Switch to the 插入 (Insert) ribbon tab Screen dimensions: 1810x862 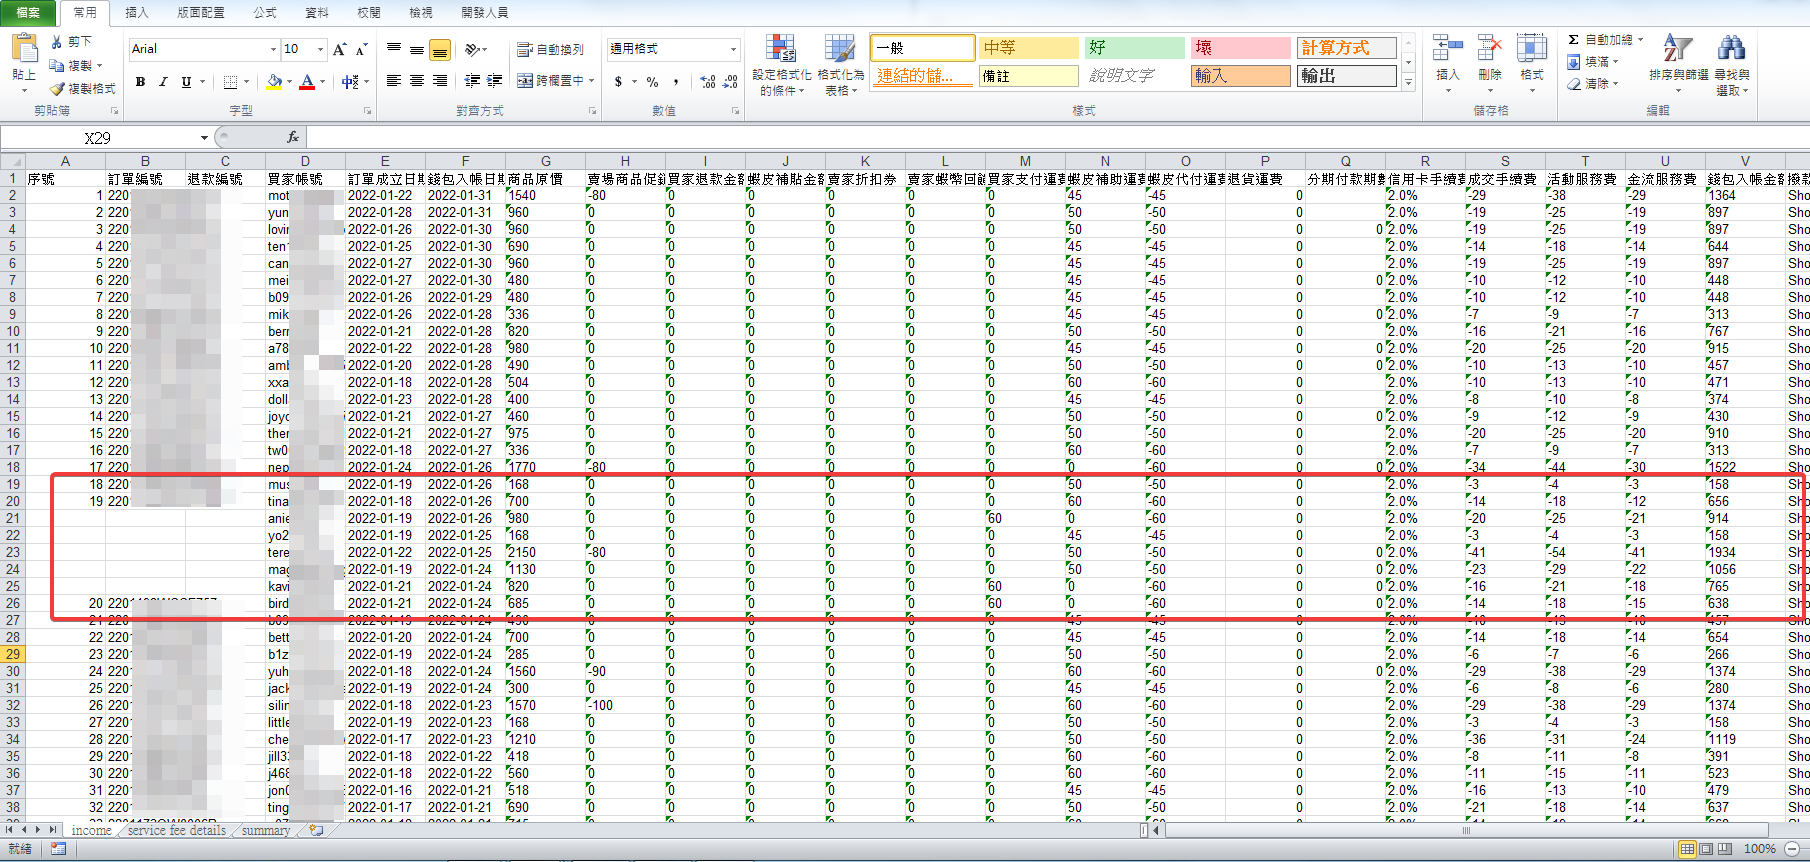[x=137, y=13]
